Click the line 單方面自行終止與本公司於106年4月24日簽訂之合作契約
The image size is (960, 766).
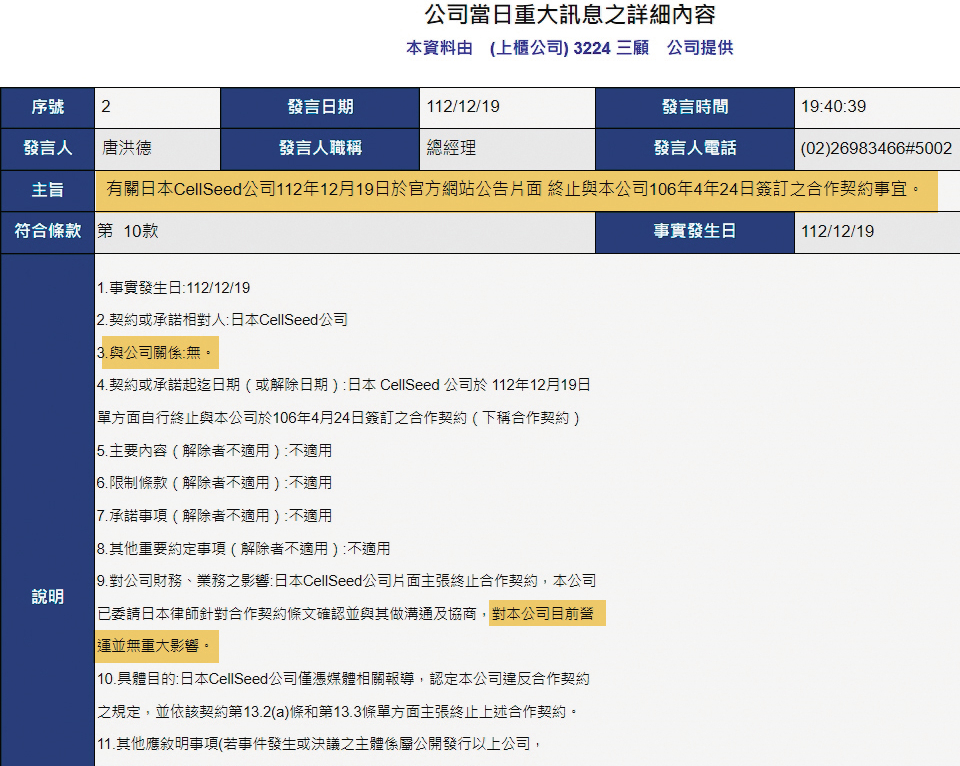pyautogui.click(x=339, y=418)
